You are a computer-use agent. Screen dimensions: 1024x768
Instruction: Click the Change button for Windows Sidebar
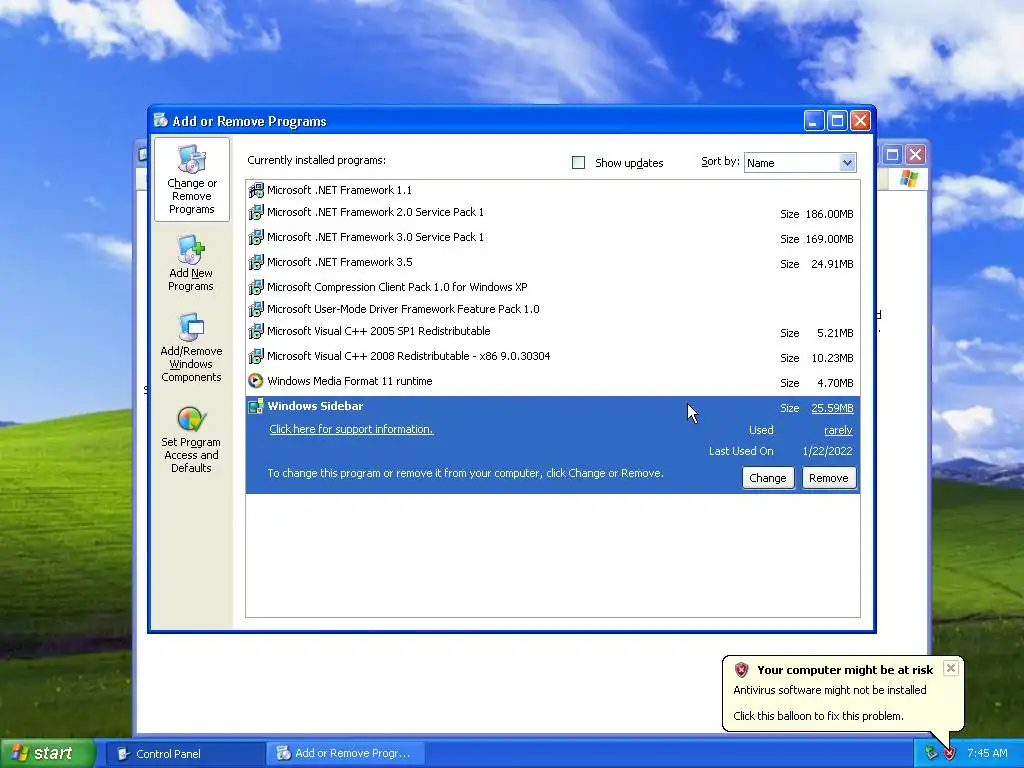pyautogui.click(x=768, y=478)
